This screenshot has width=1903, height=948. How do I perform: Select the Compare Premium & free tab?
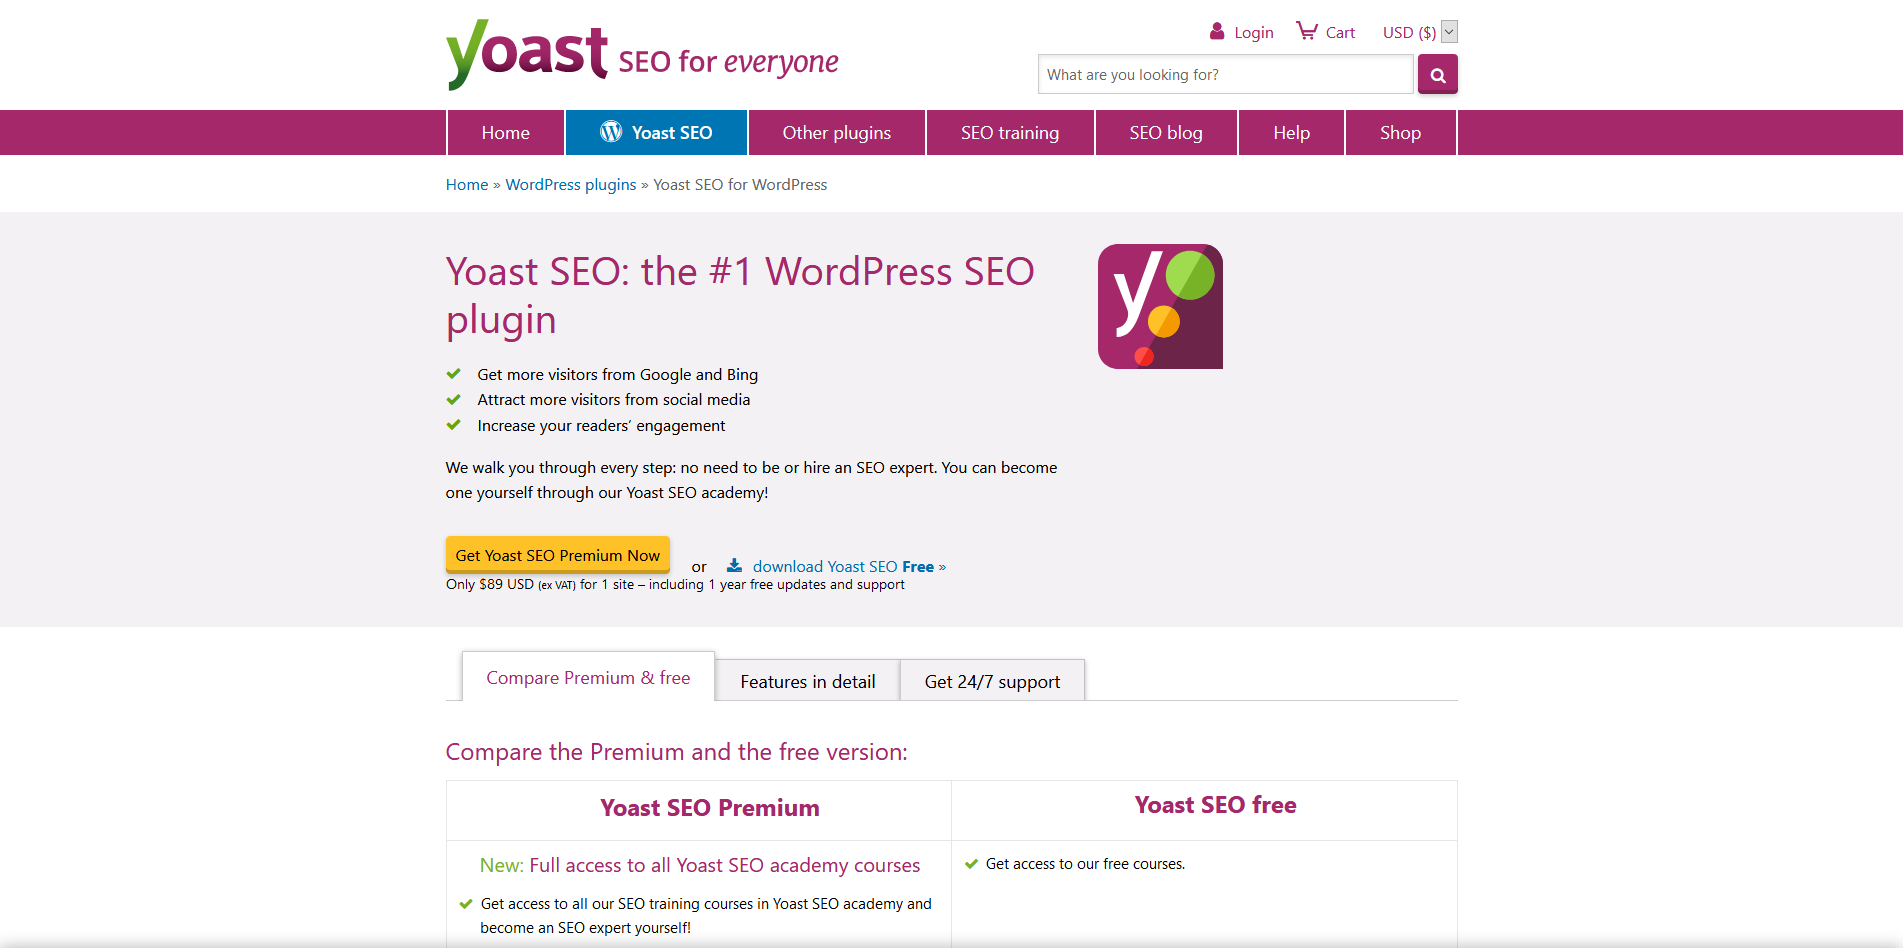tap(588, 677)
